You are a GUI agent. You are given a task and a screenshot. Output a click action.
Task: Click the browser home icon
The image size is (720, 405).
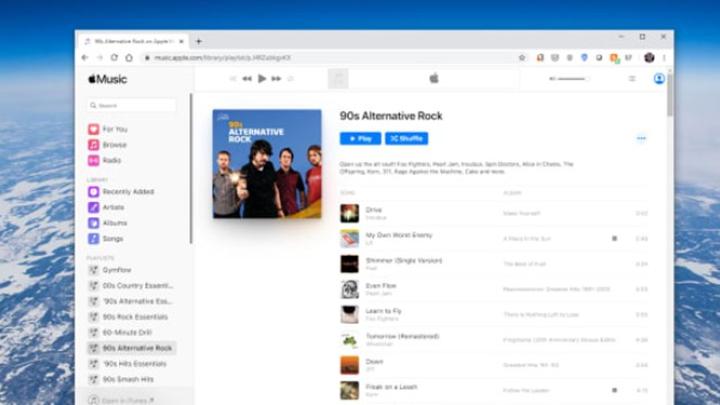129,57
